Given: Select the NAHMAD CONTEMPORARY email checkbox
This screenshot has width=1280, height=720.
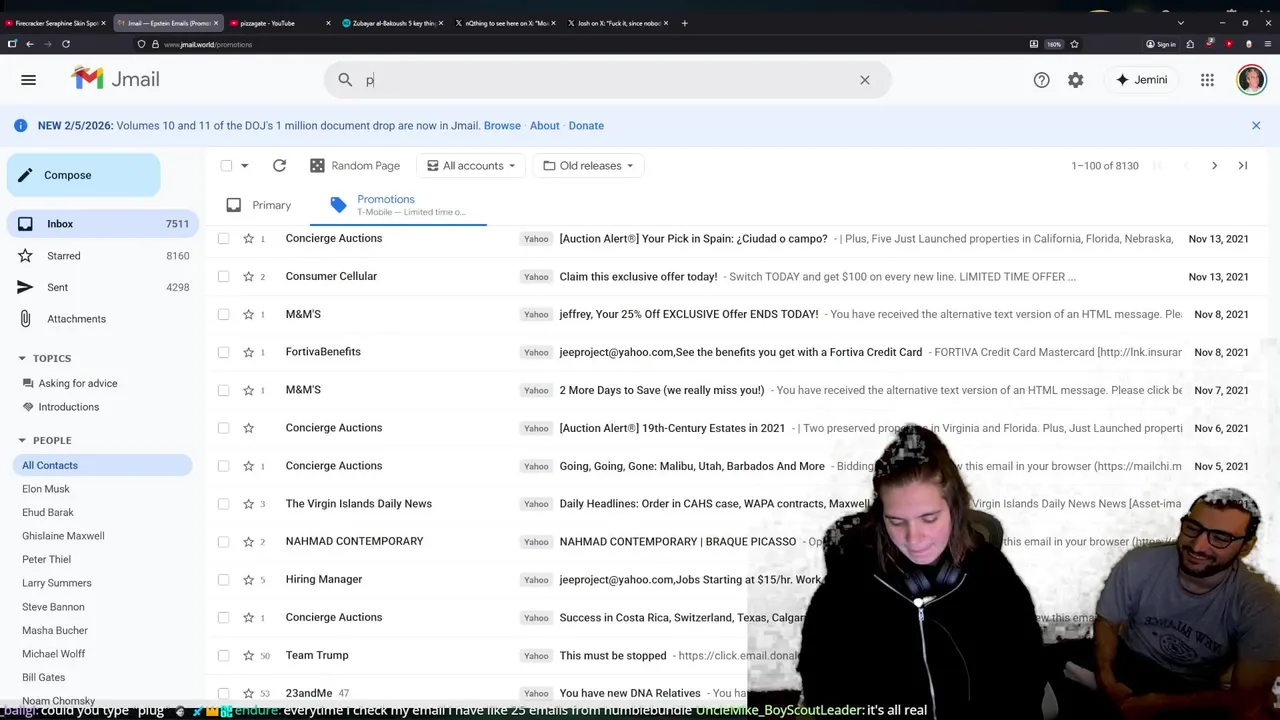Looking at the screenshot, I should click(x=223, y=542).
